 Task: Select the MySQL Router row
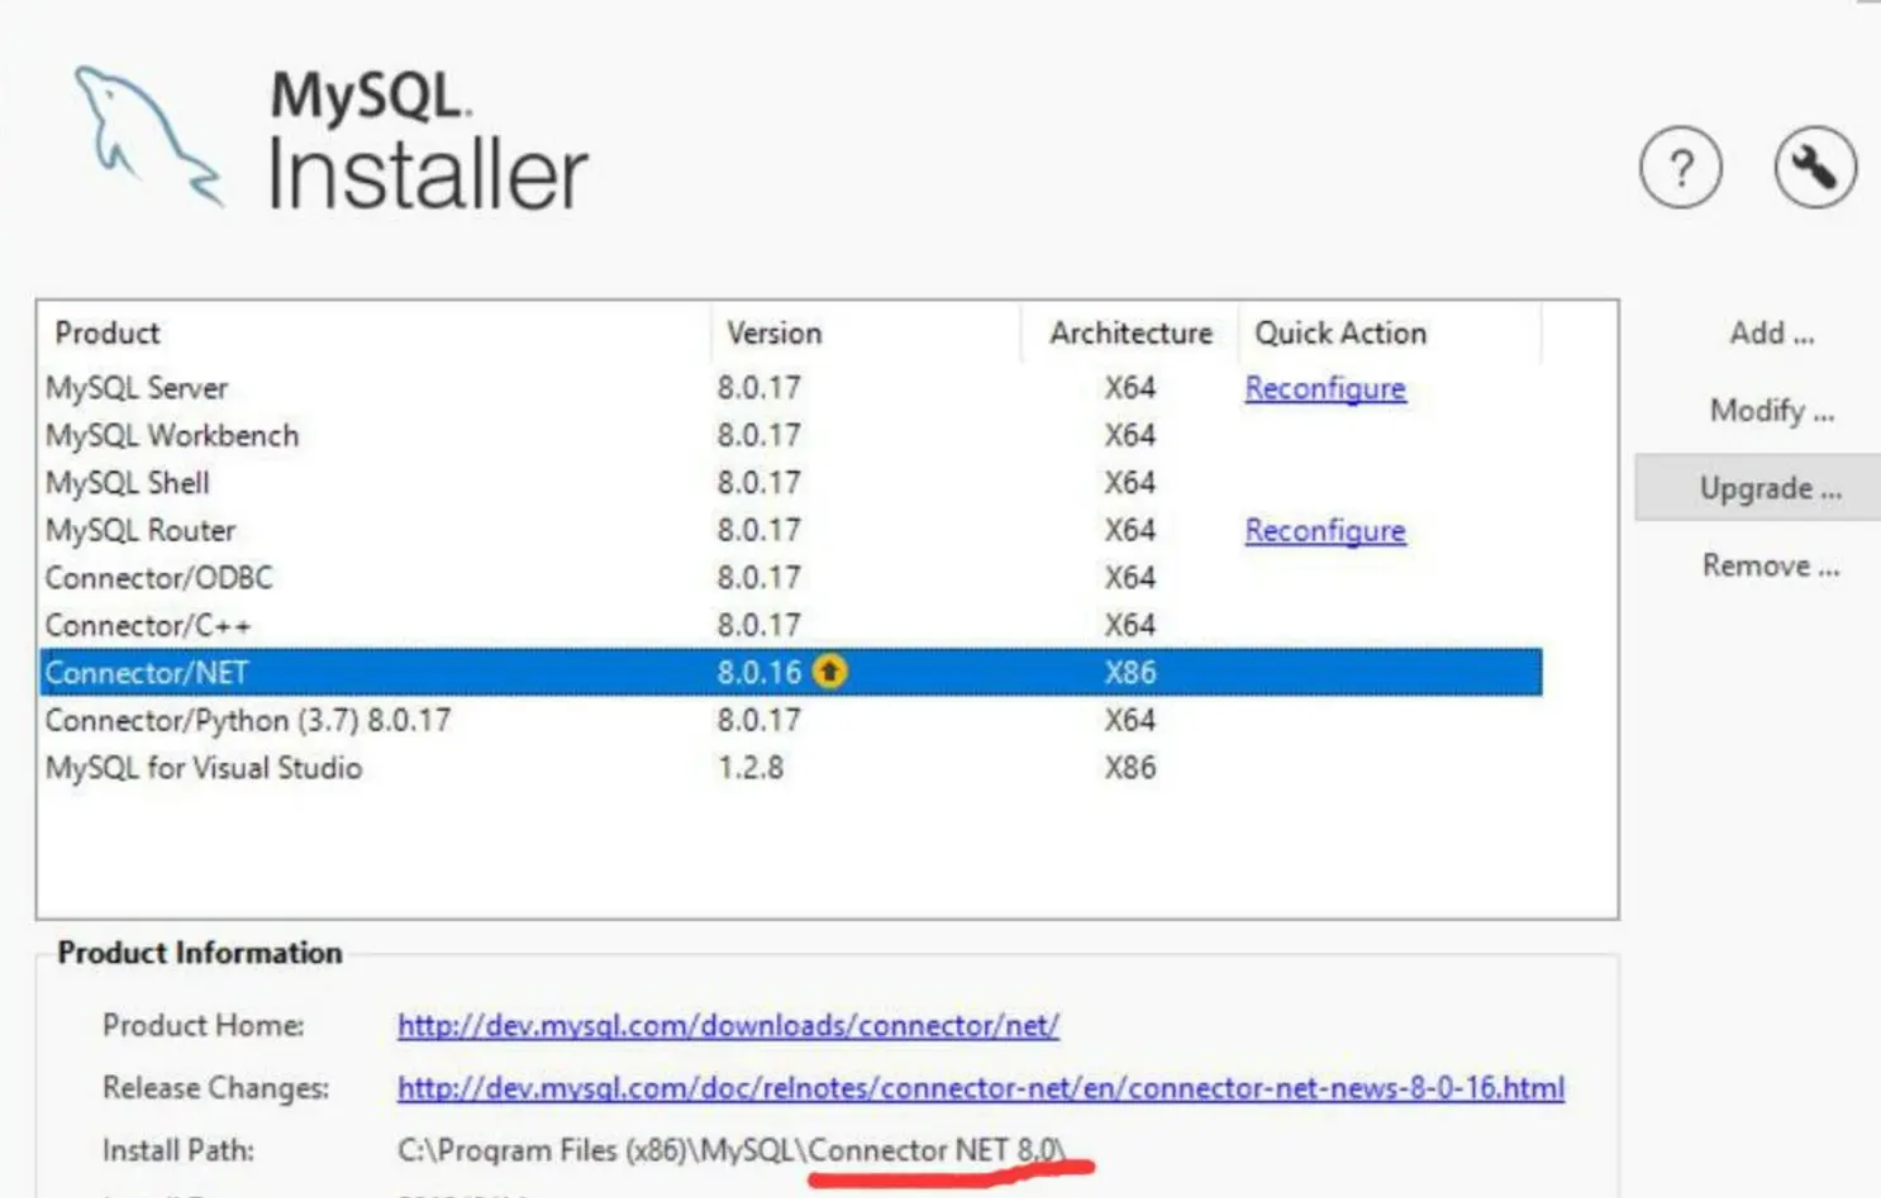[791, 530]
